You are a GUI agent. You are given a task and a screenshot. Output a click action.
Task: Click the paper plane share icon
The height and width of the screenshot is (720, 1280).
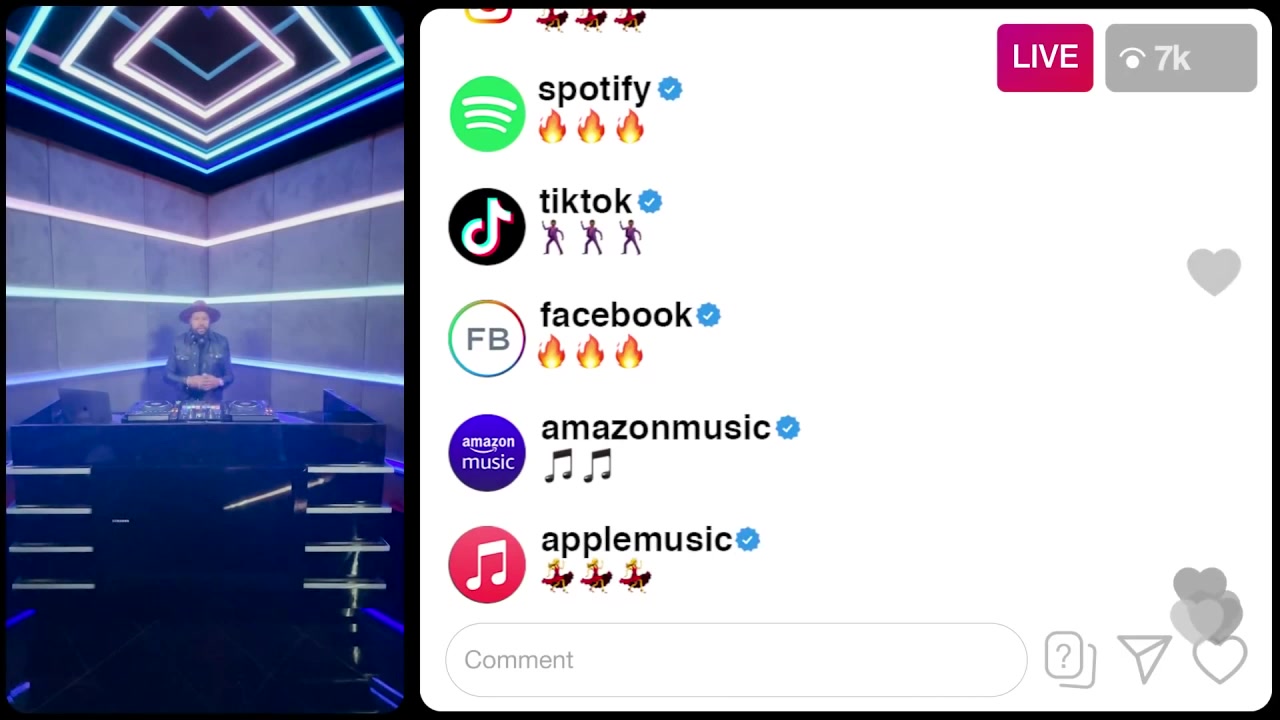pos(1145,659)
